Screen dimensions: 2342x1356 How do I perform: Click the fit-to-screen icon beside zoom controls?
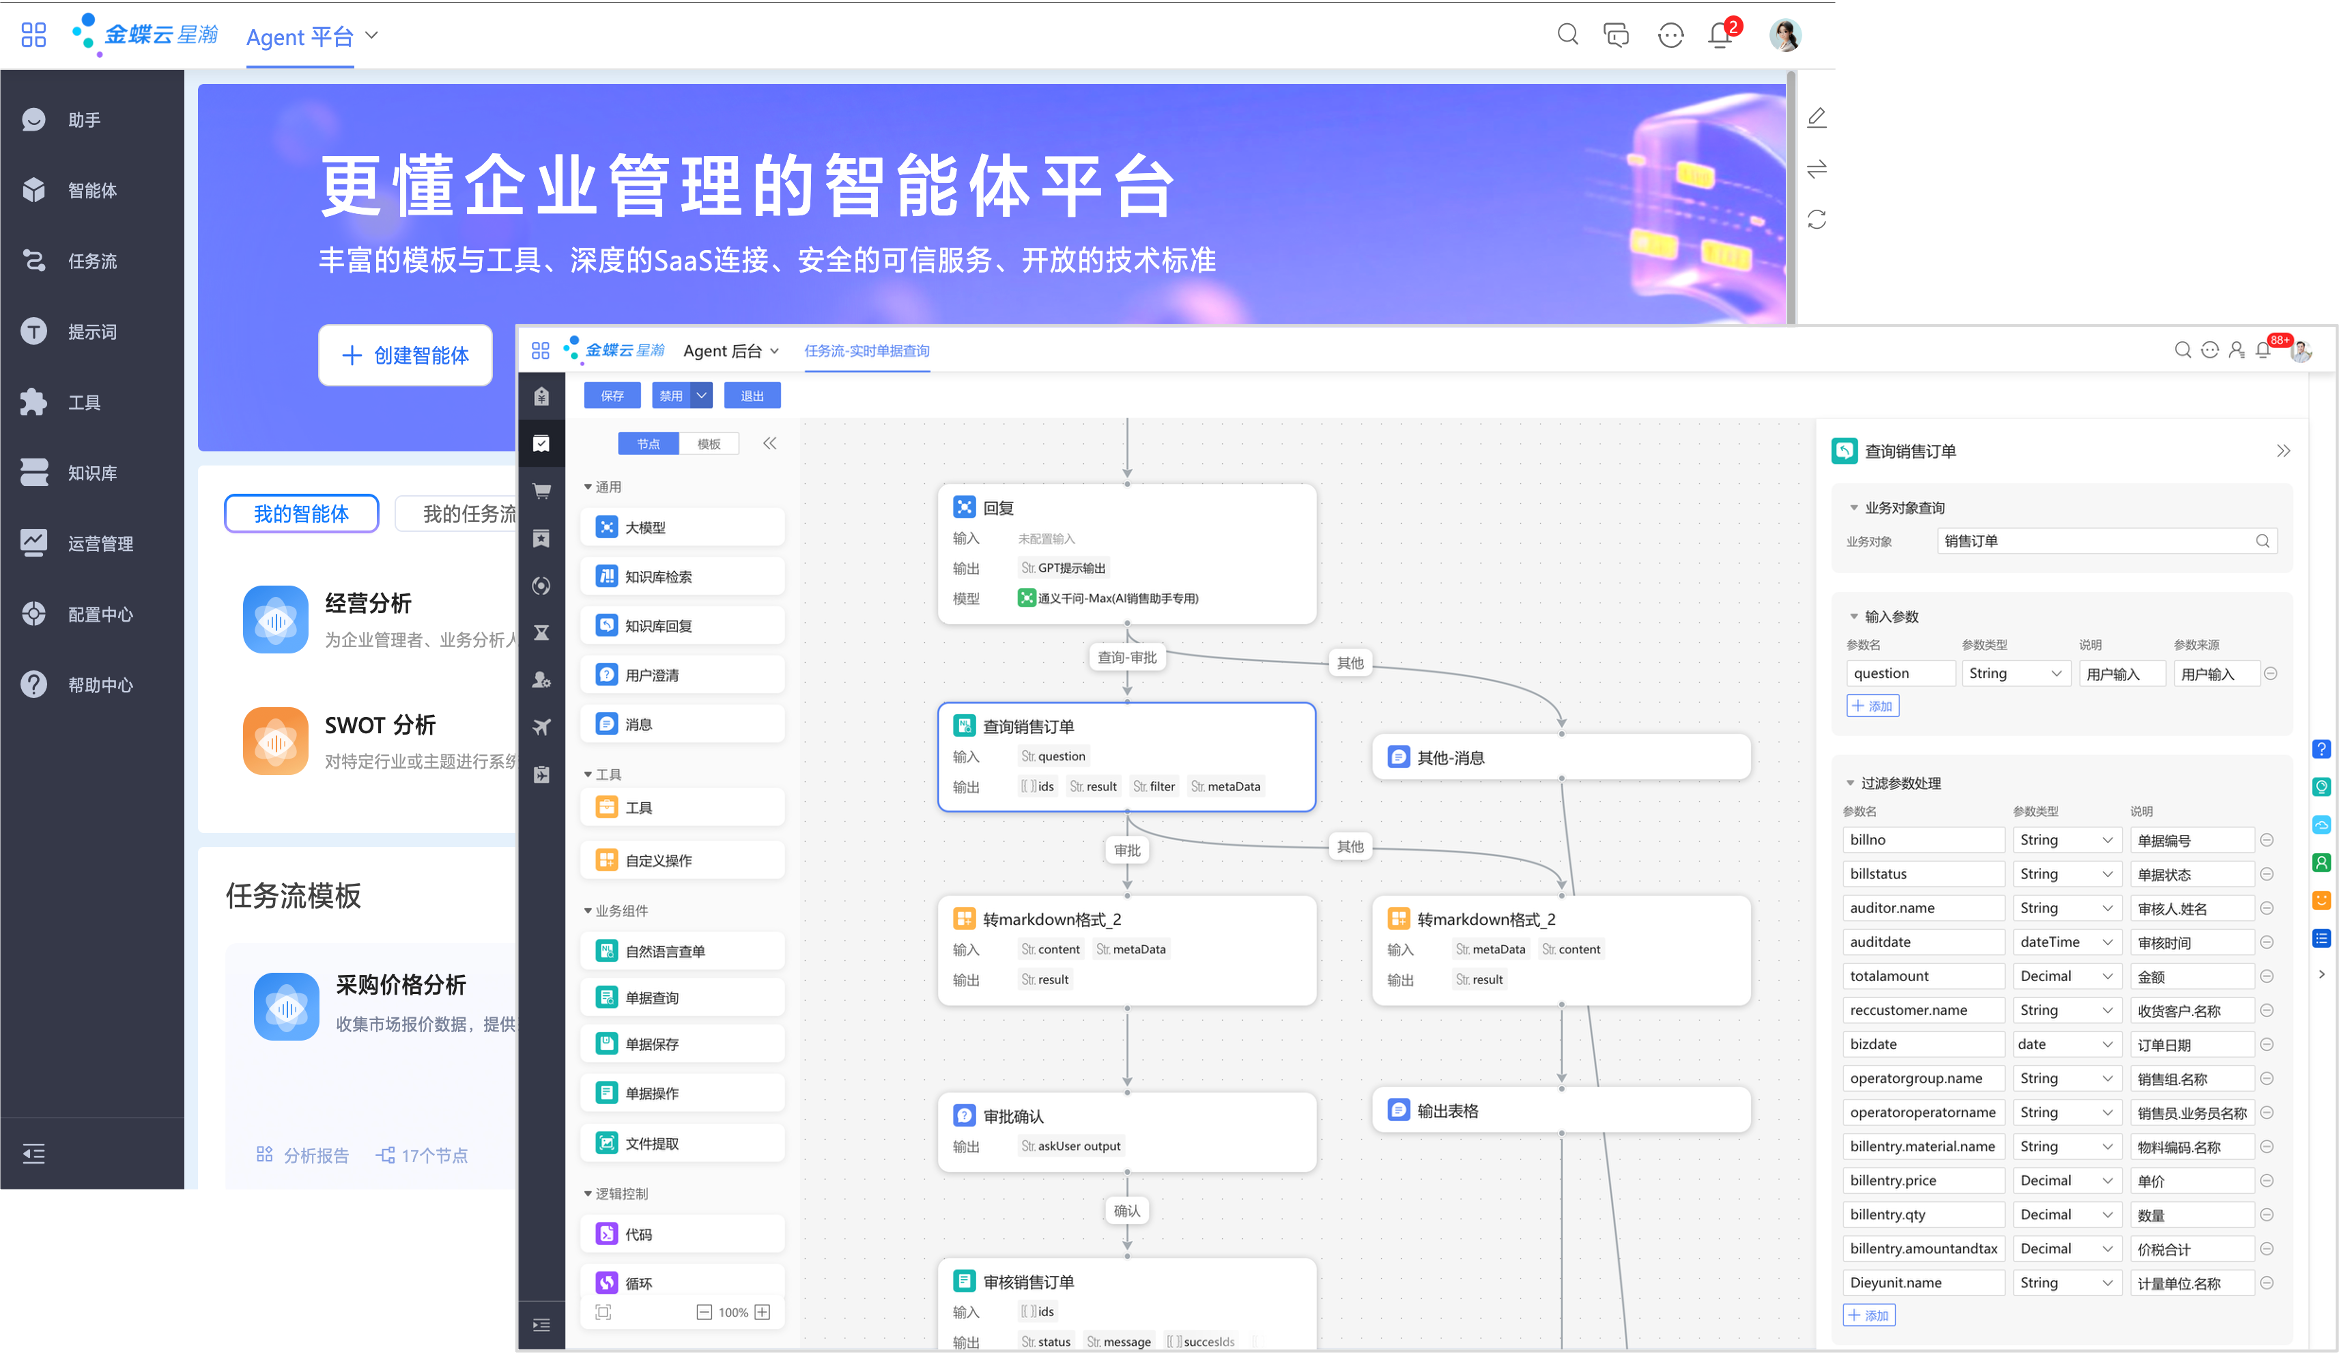click(603, 1312)
